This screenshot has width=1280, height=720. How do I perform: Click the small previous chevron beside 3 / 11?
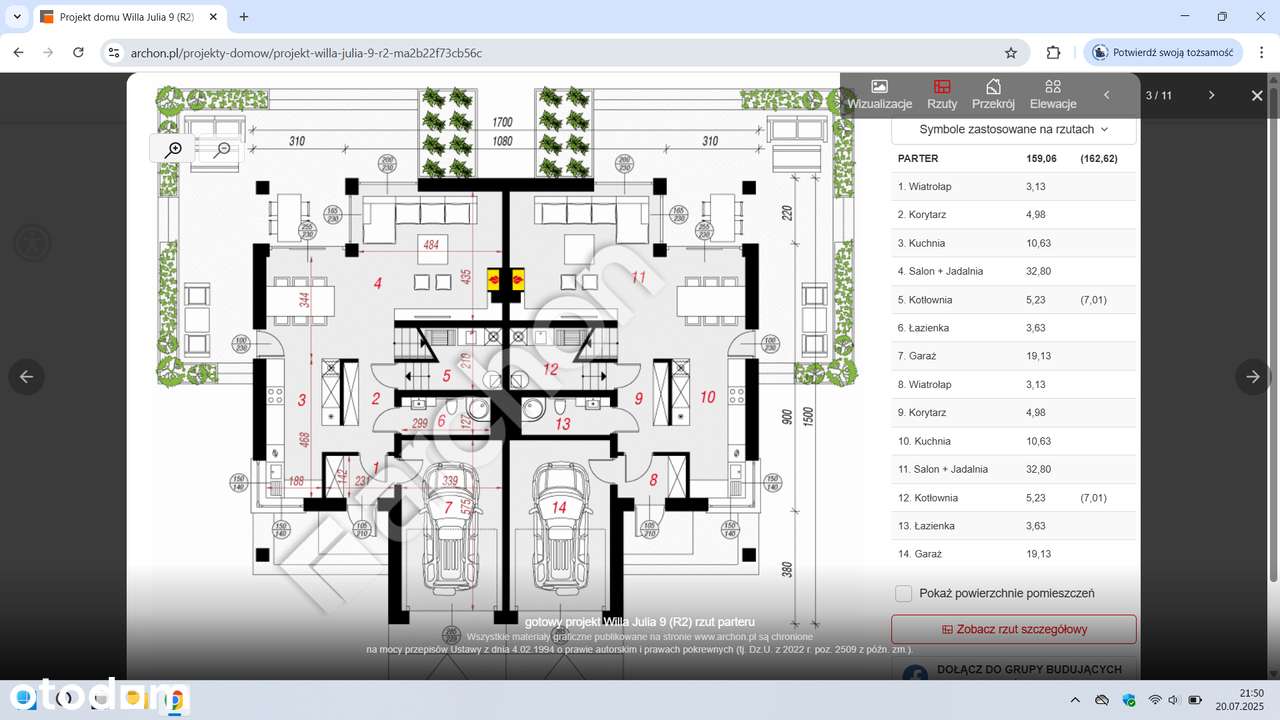point(1106,95)
